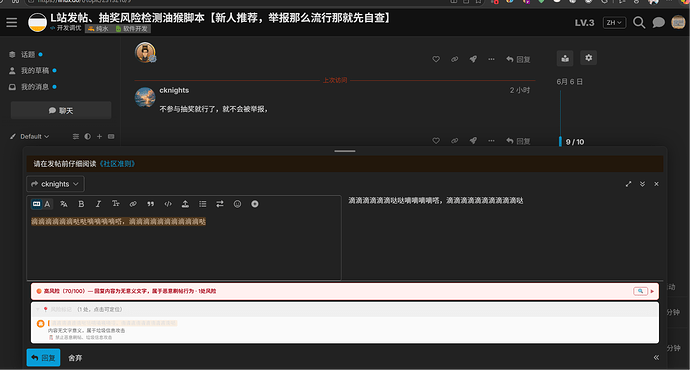The height and width of the screenshot is (370, 690).
Task: Go to 话题 in sidebar
Action: [27, 55]
